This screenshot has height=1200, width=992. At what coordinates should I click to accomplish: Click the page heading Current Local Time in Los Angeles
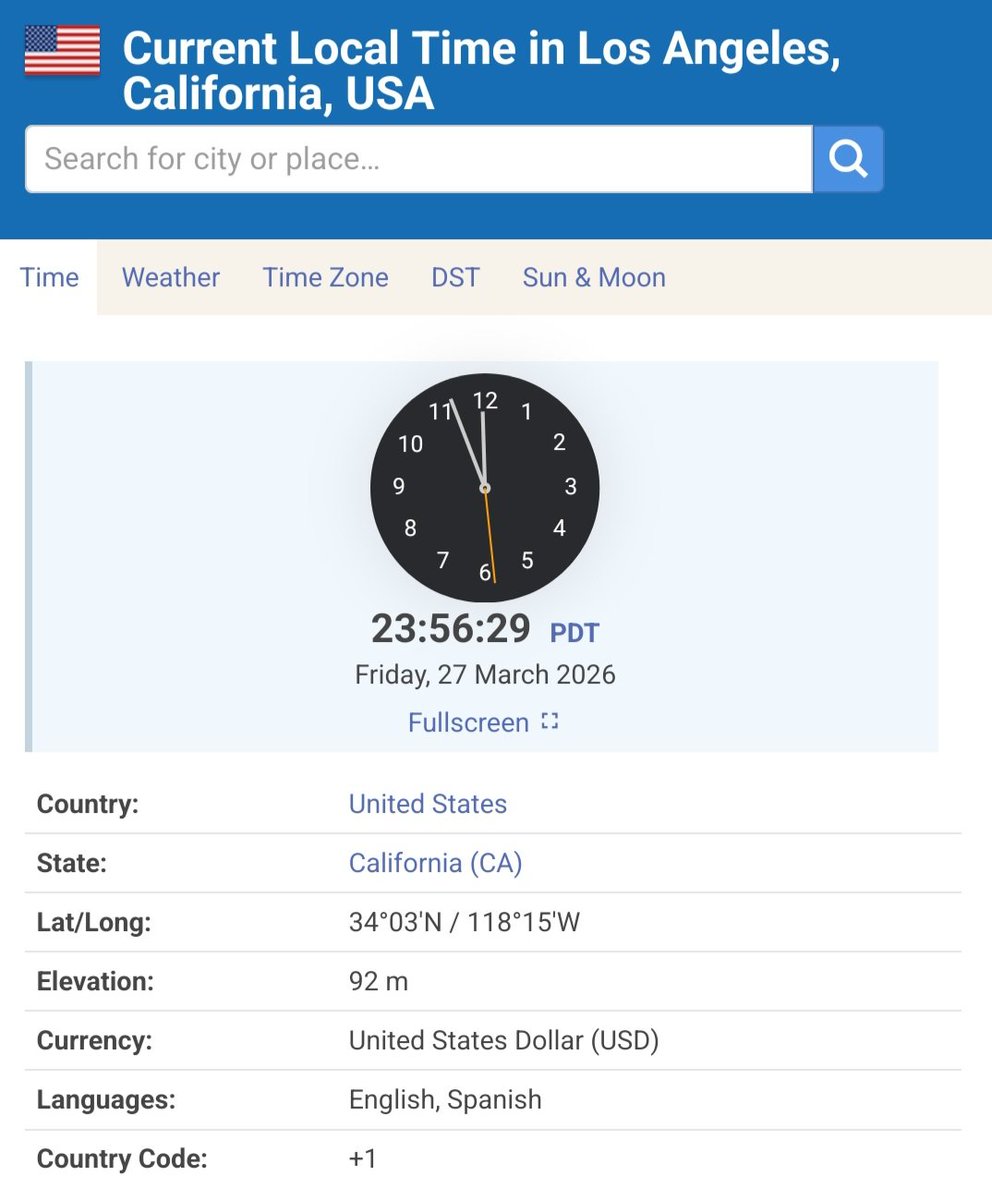coord(481,71)
